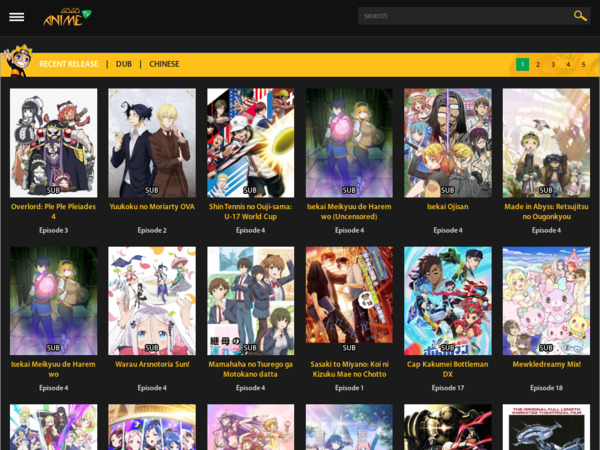This screenshot has width=600, height=450.
Task: Open Warau Arsnotoria Sun! poster
Action: click(152, 300)
